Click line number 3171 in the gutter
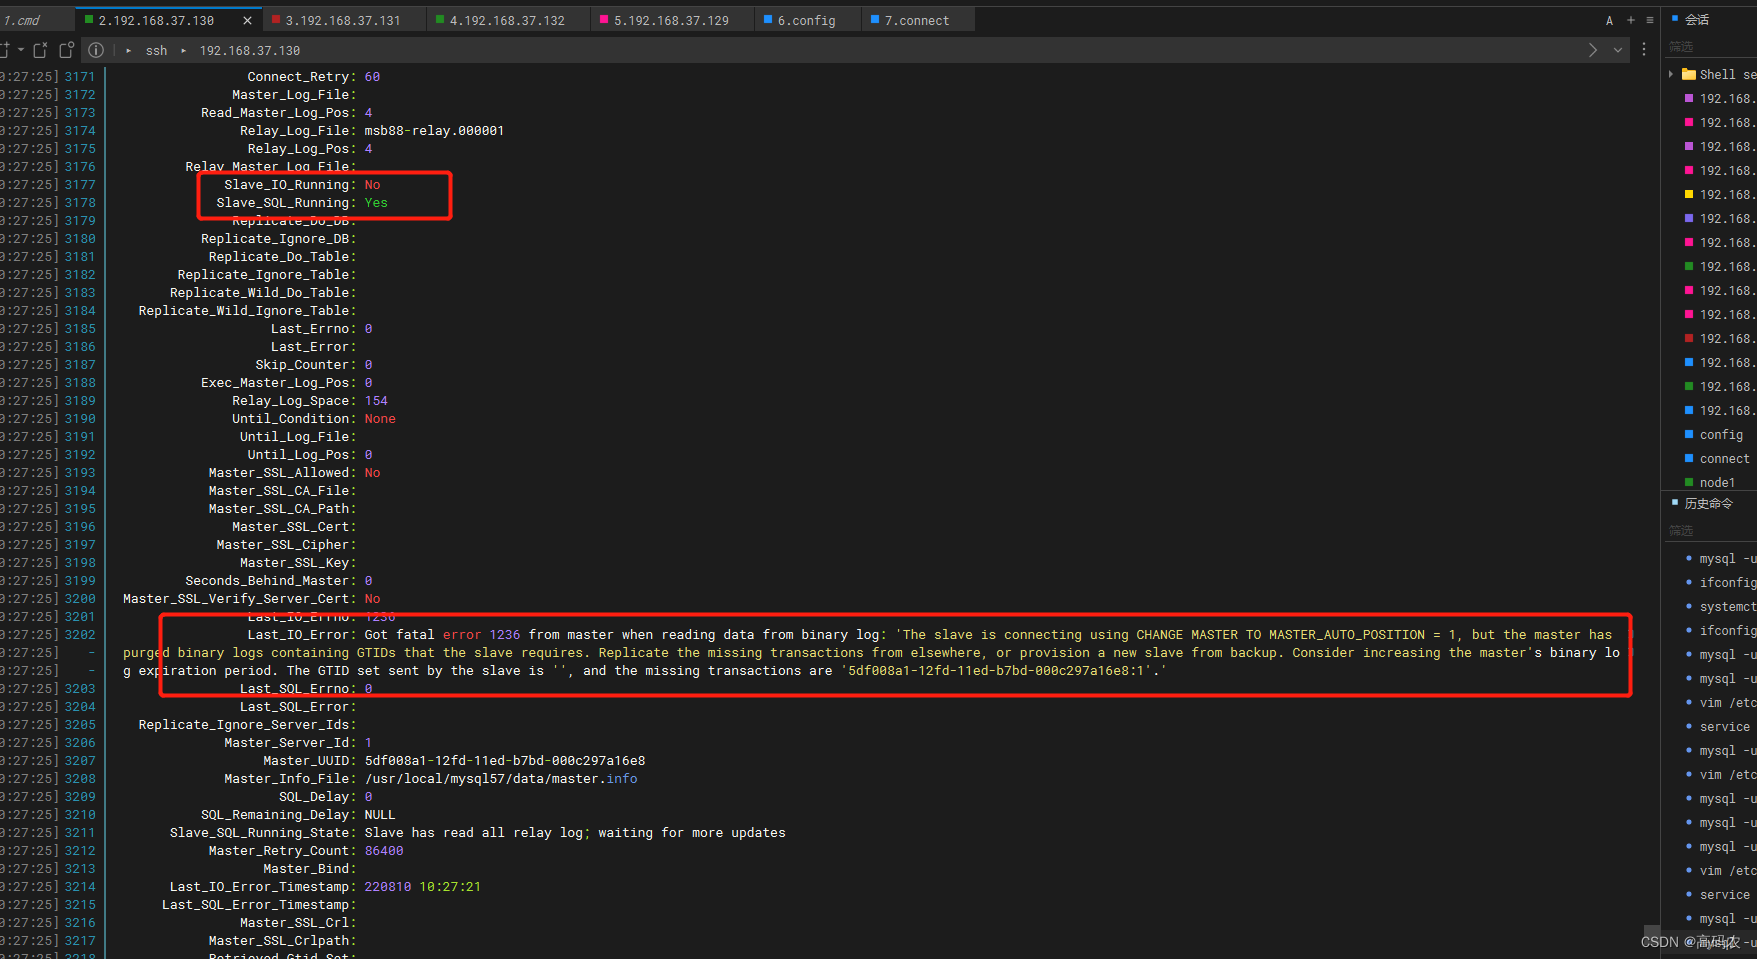1757x959 pixels. [80, 76]
